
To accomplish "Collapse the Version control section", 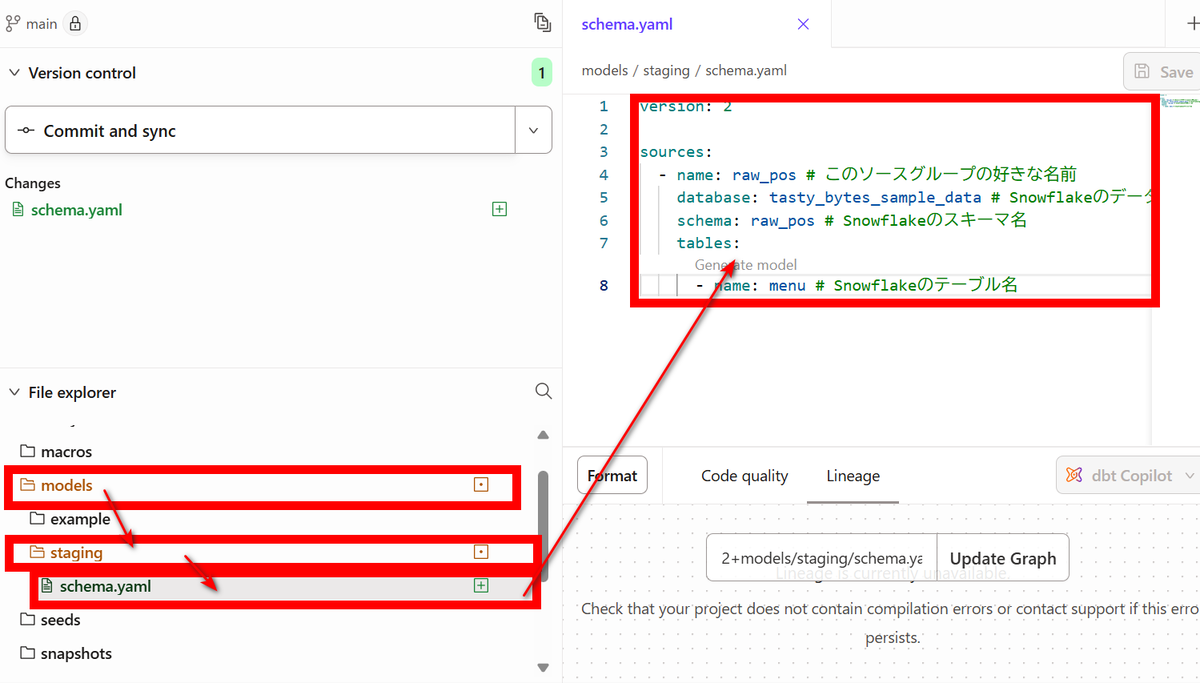I will tap(14, 73).
